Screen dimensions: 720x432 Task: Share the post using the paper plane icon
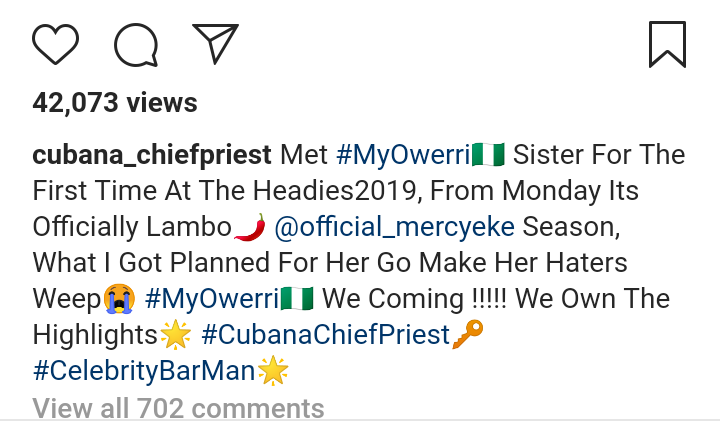click(x=215, y=44)
